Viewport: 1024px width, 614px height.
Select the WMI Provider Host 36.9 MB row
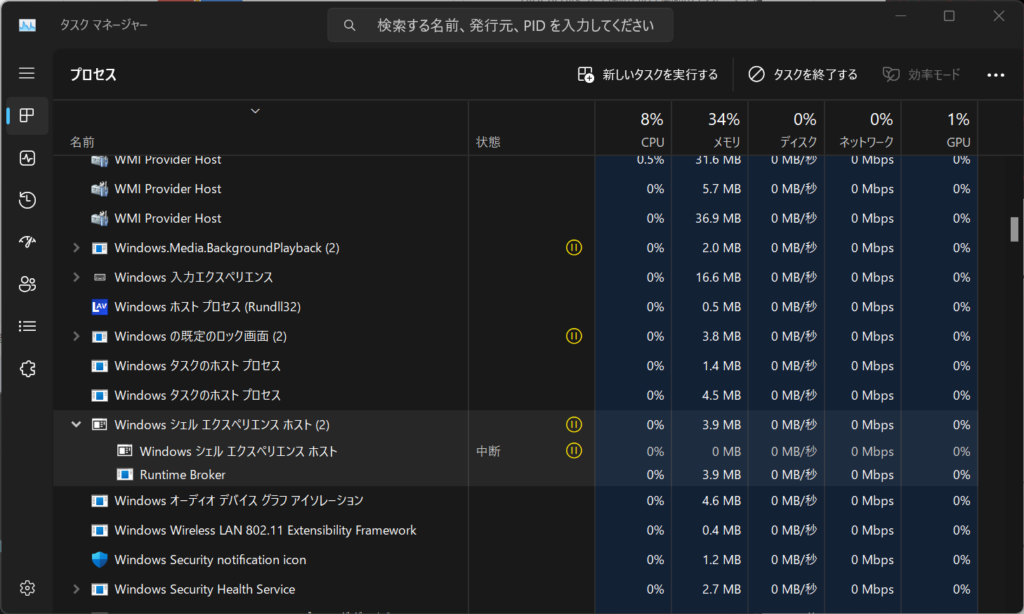tap(515, 218)
